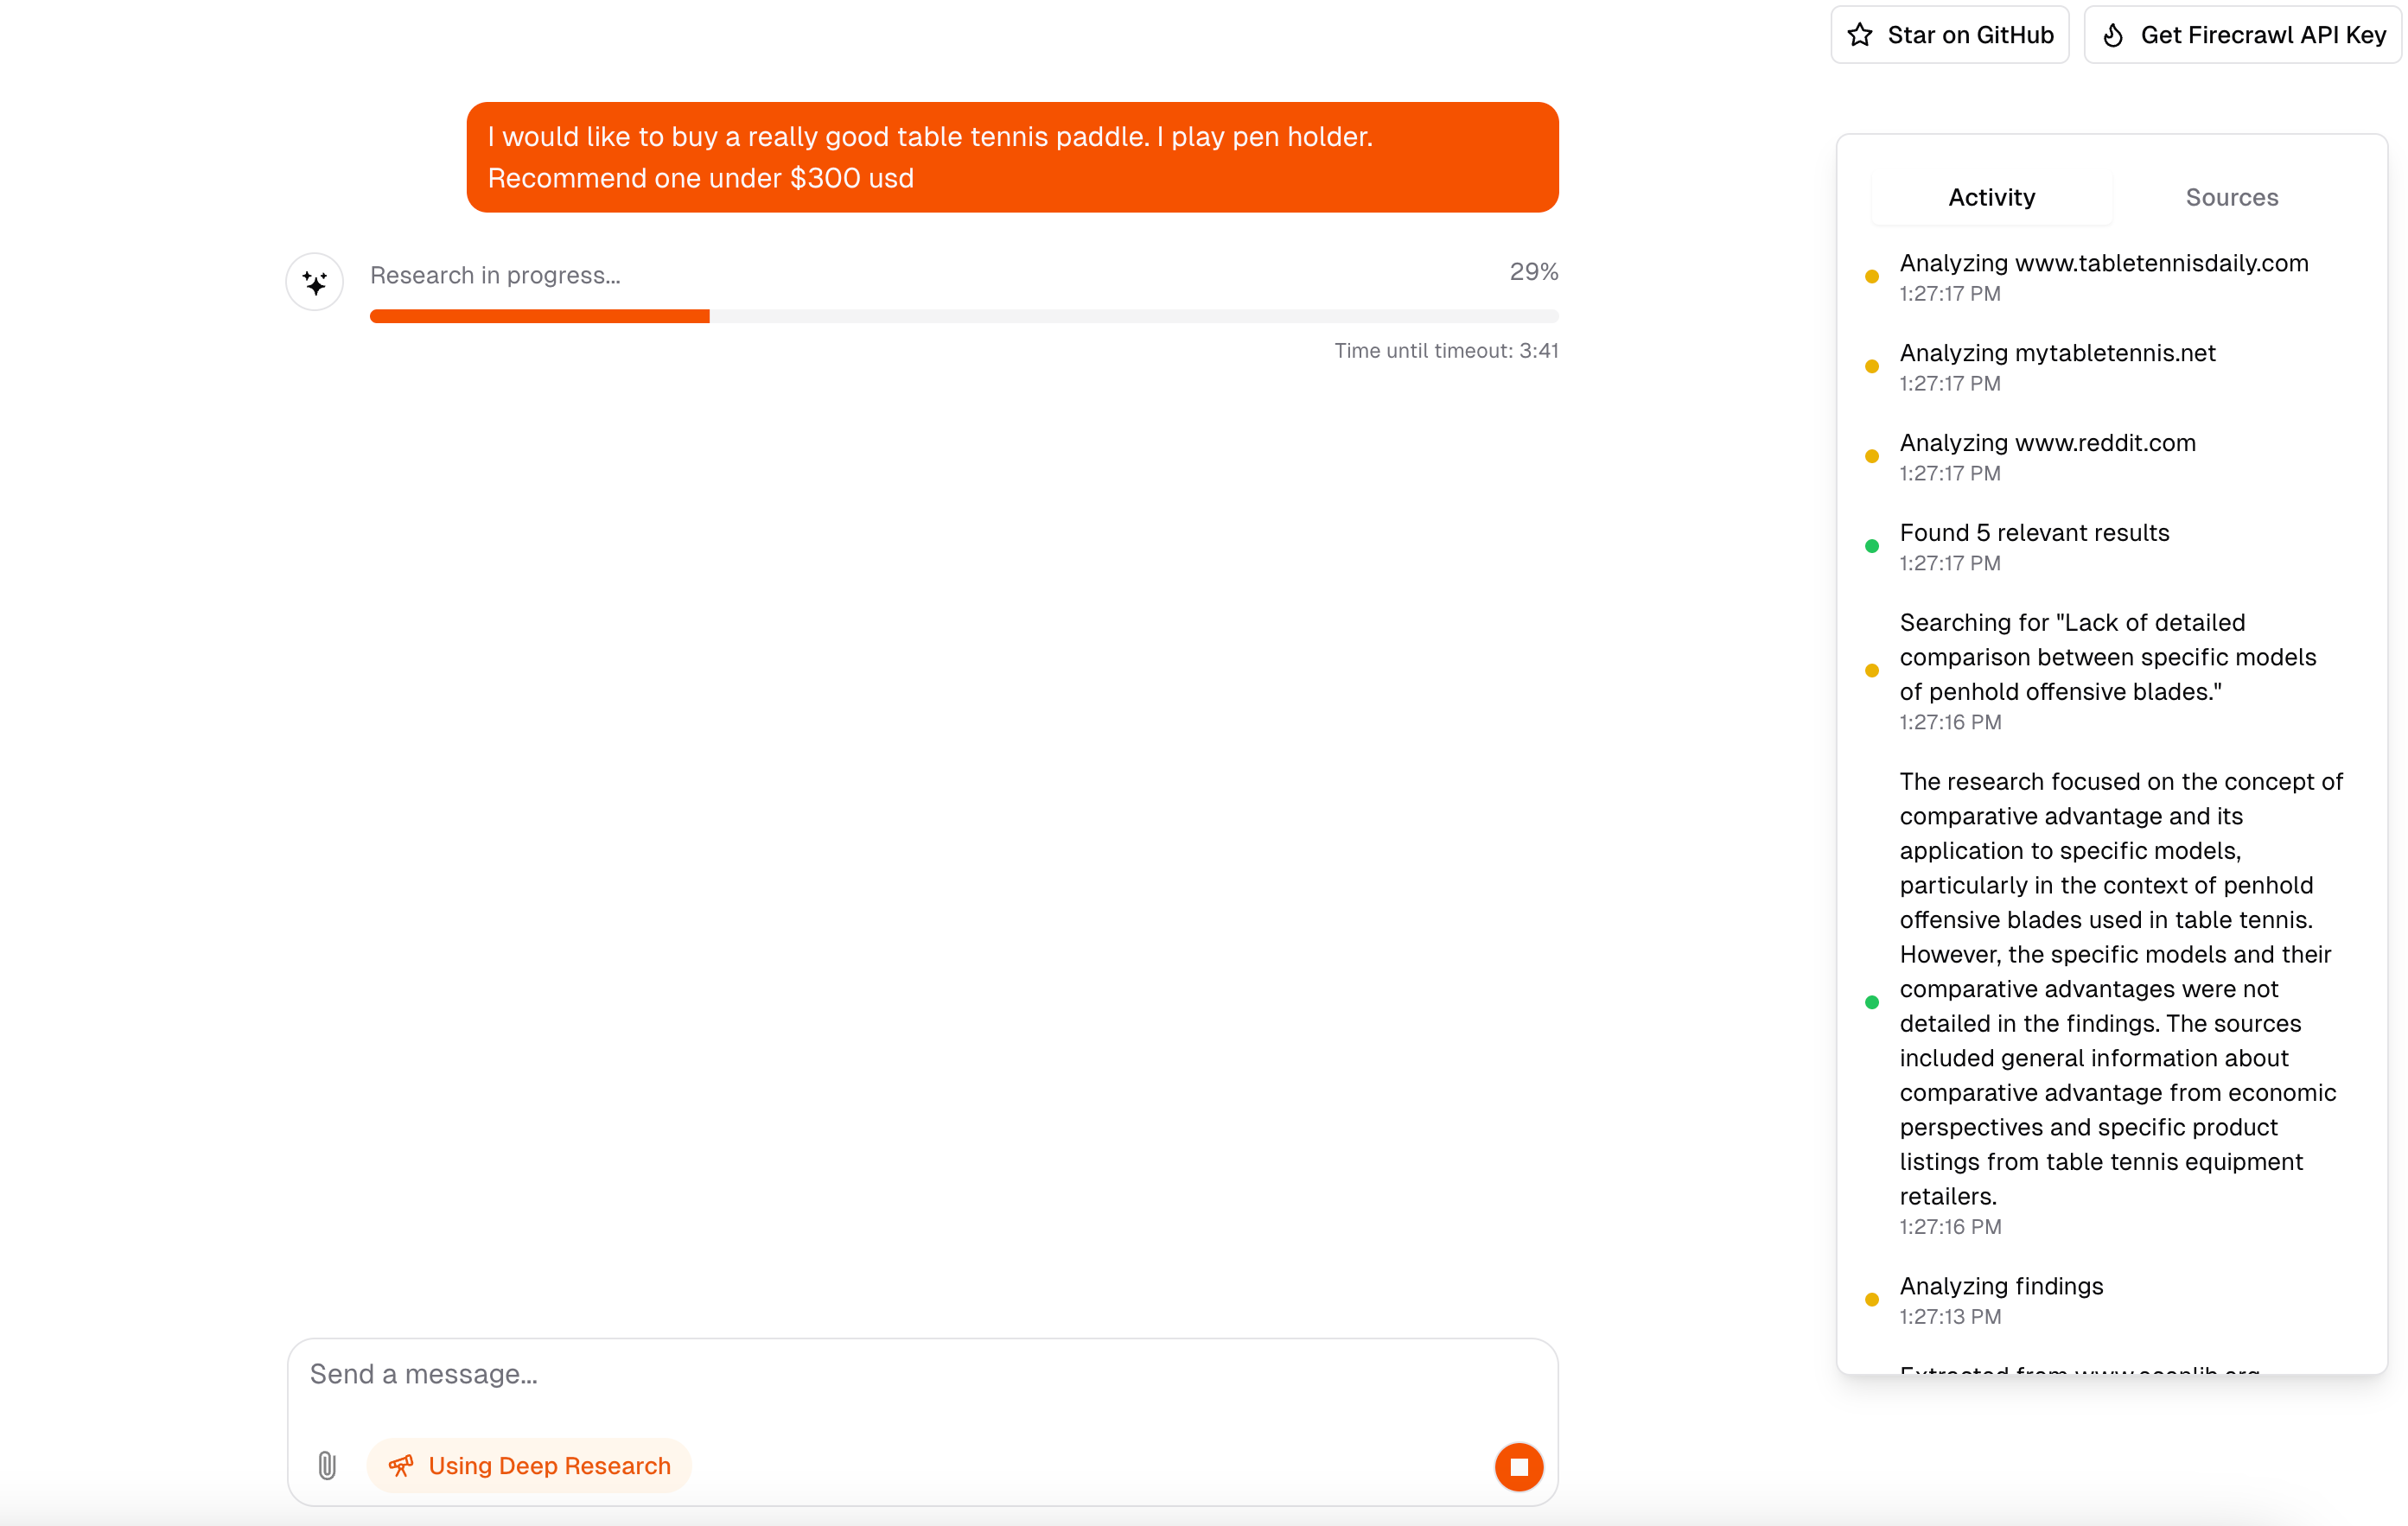Stop research with the orange stop button
The width and height of the screenshot is (2408, 1526).
[x=1518, y=1466]
